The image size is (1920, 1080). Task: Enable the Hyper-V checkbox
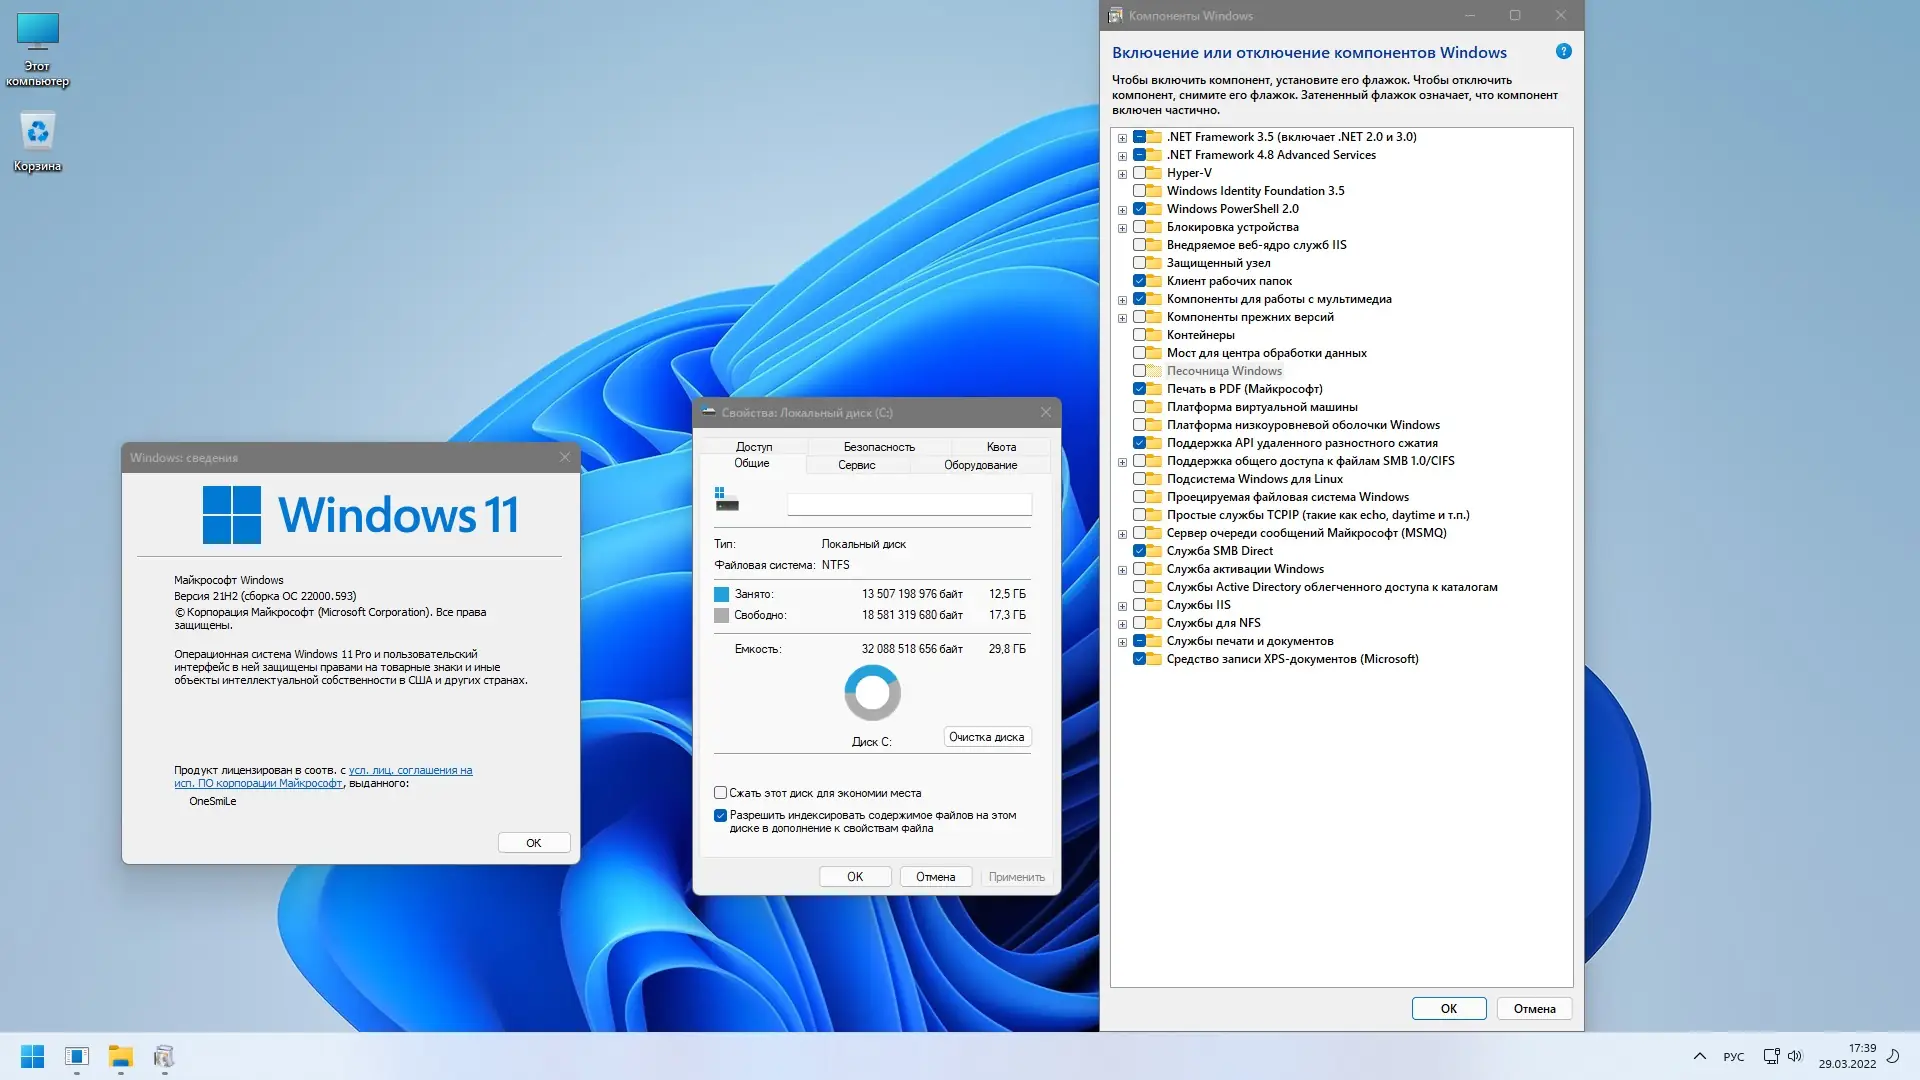(x=1139, y=173)
